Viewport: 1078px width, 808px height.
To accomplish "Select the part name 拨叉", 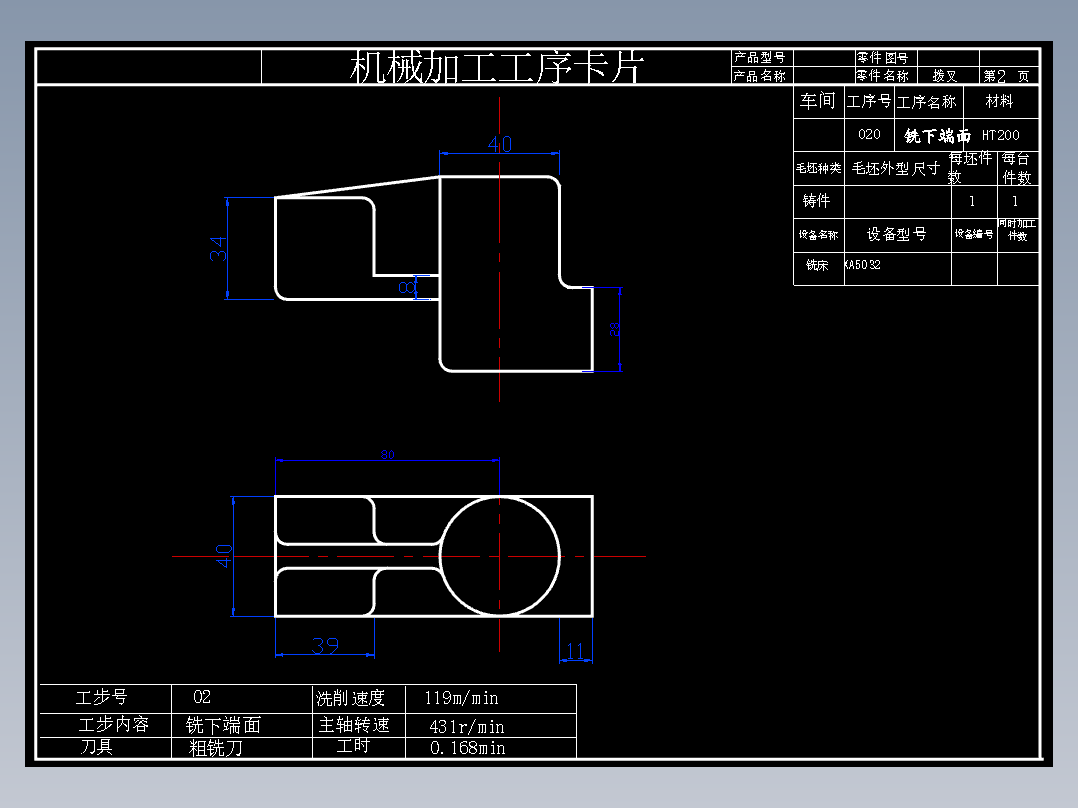I will [x=945, y=76].
